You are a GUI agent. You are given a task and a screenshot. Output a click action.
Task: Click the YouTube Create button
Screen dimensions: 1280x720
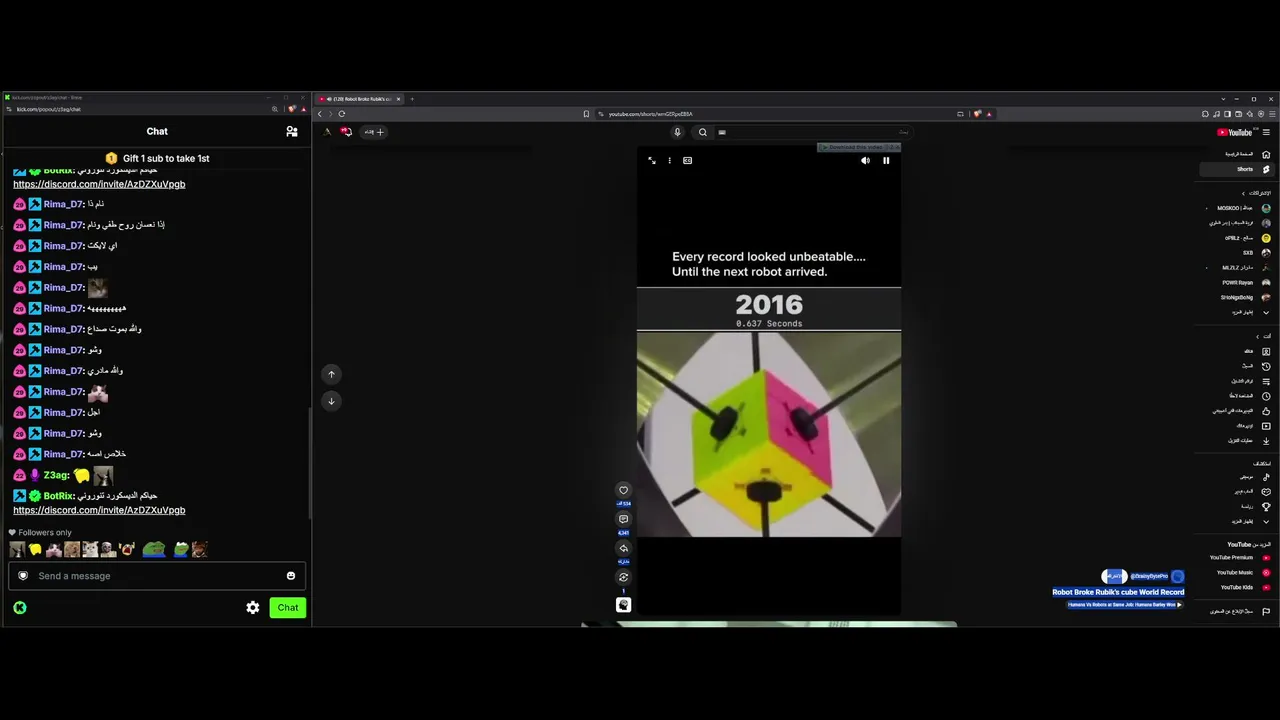[374, 132]
